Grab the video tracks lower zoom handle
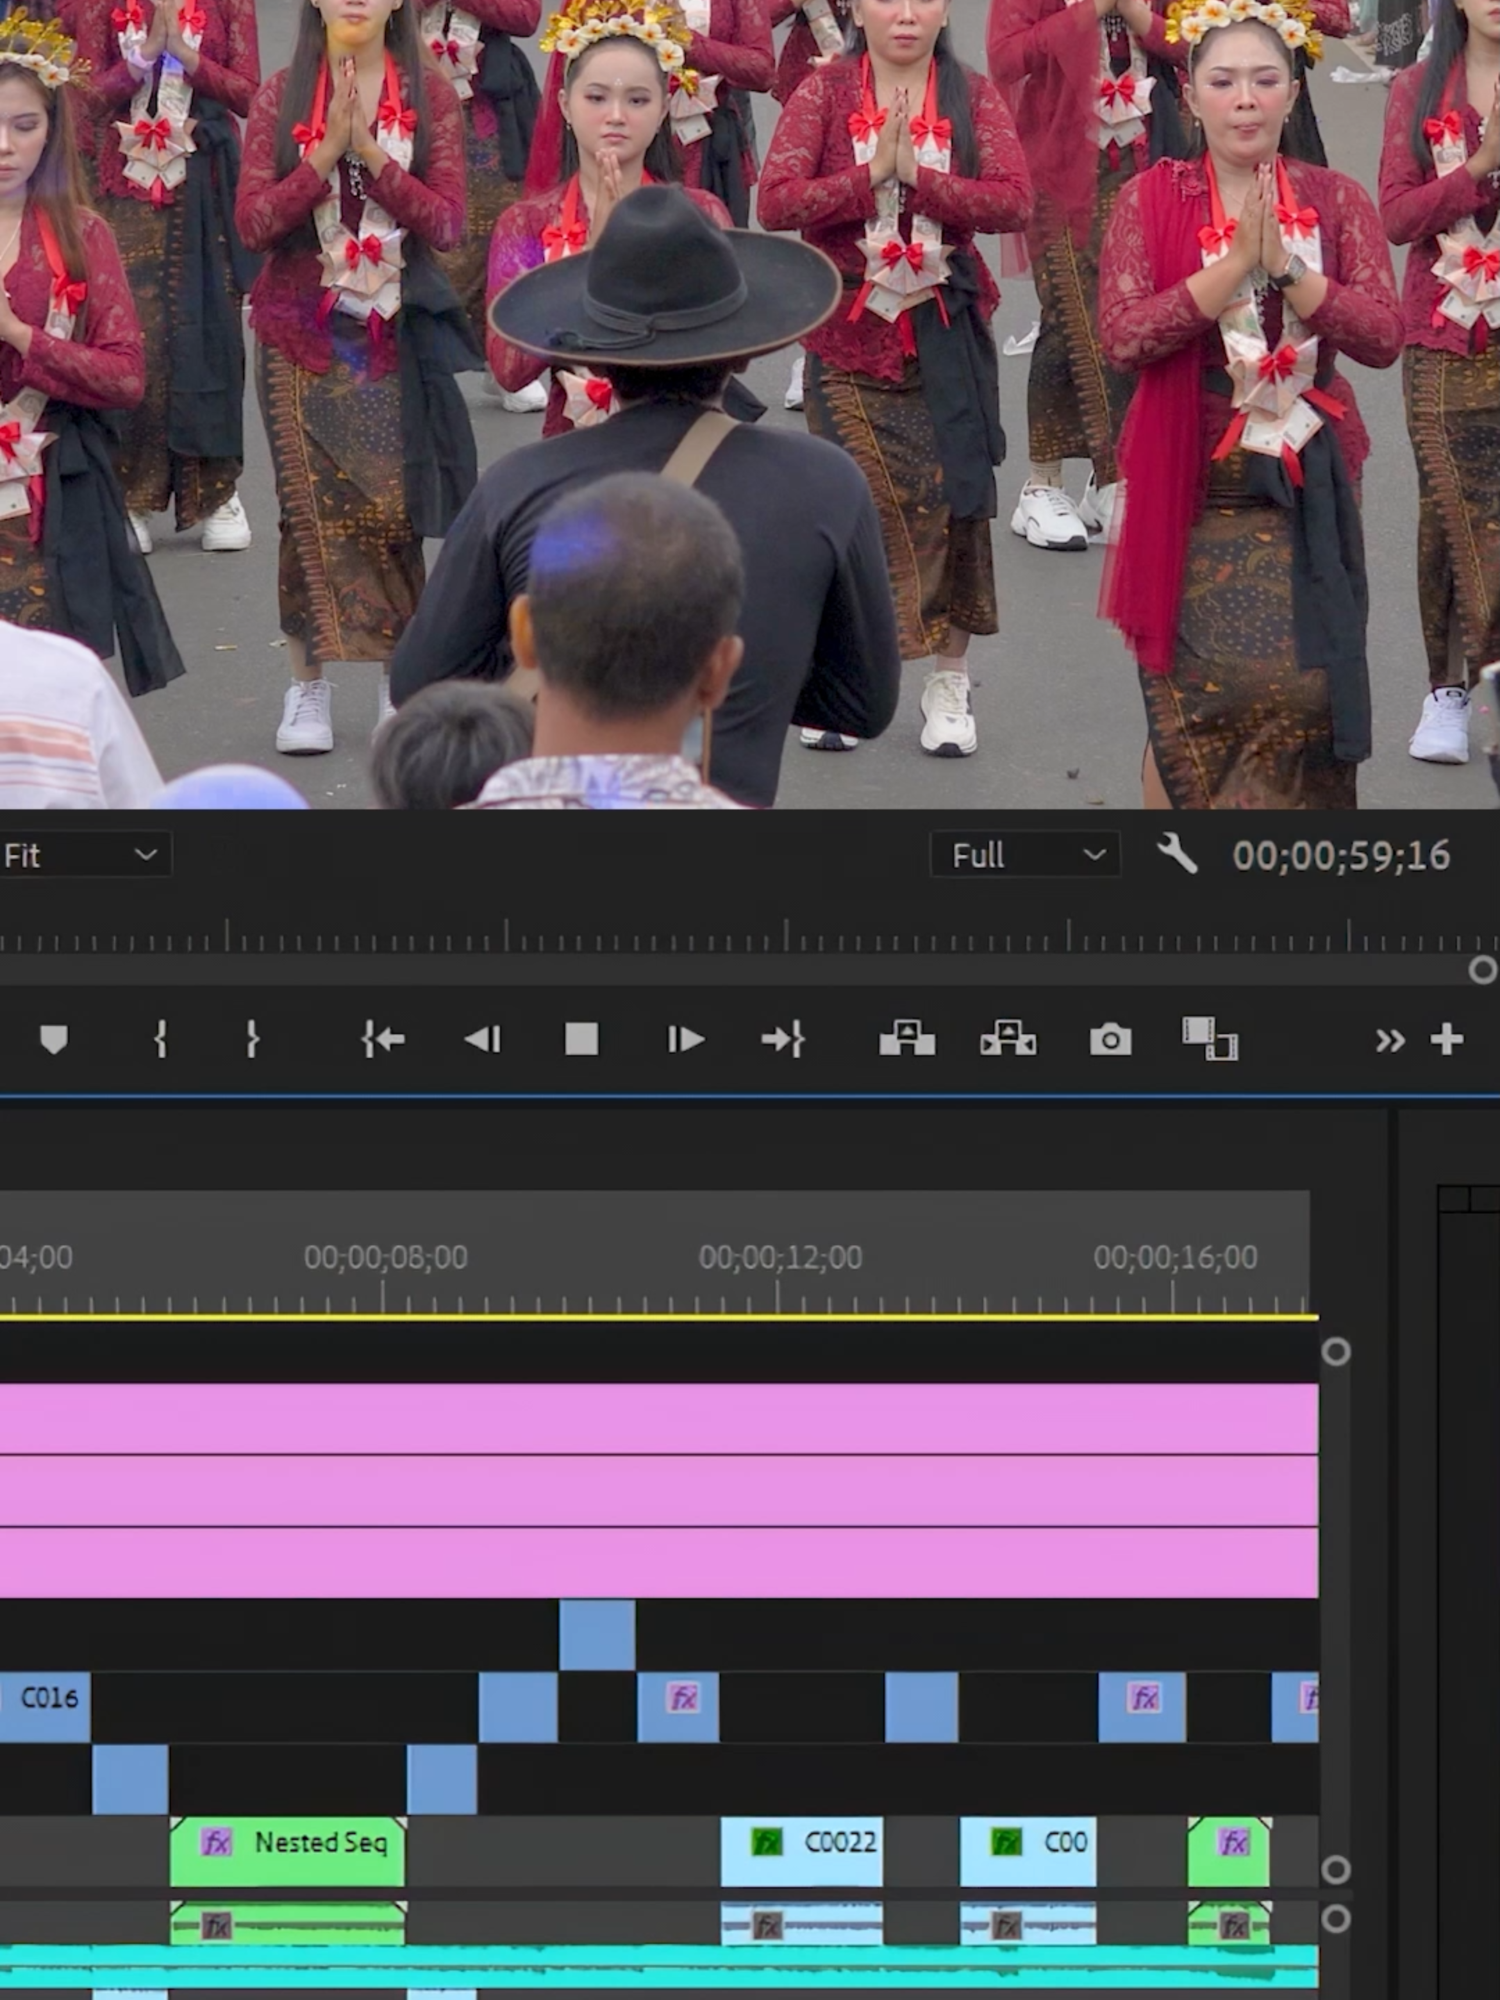The image size is (1500, 2000). tap(1336, 1869)
